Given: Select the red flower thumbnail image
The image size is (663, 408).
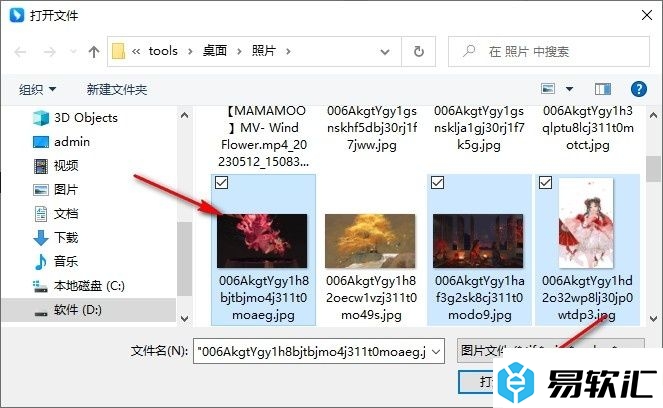Looking at the screenshot, I should [262, 241].
